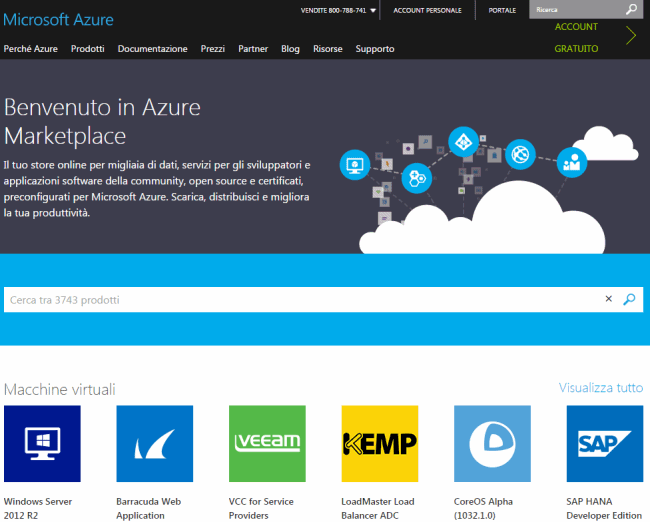Click the Veeam VCC tile icon
Screen dimensions: 650x522
coord(267,444)
